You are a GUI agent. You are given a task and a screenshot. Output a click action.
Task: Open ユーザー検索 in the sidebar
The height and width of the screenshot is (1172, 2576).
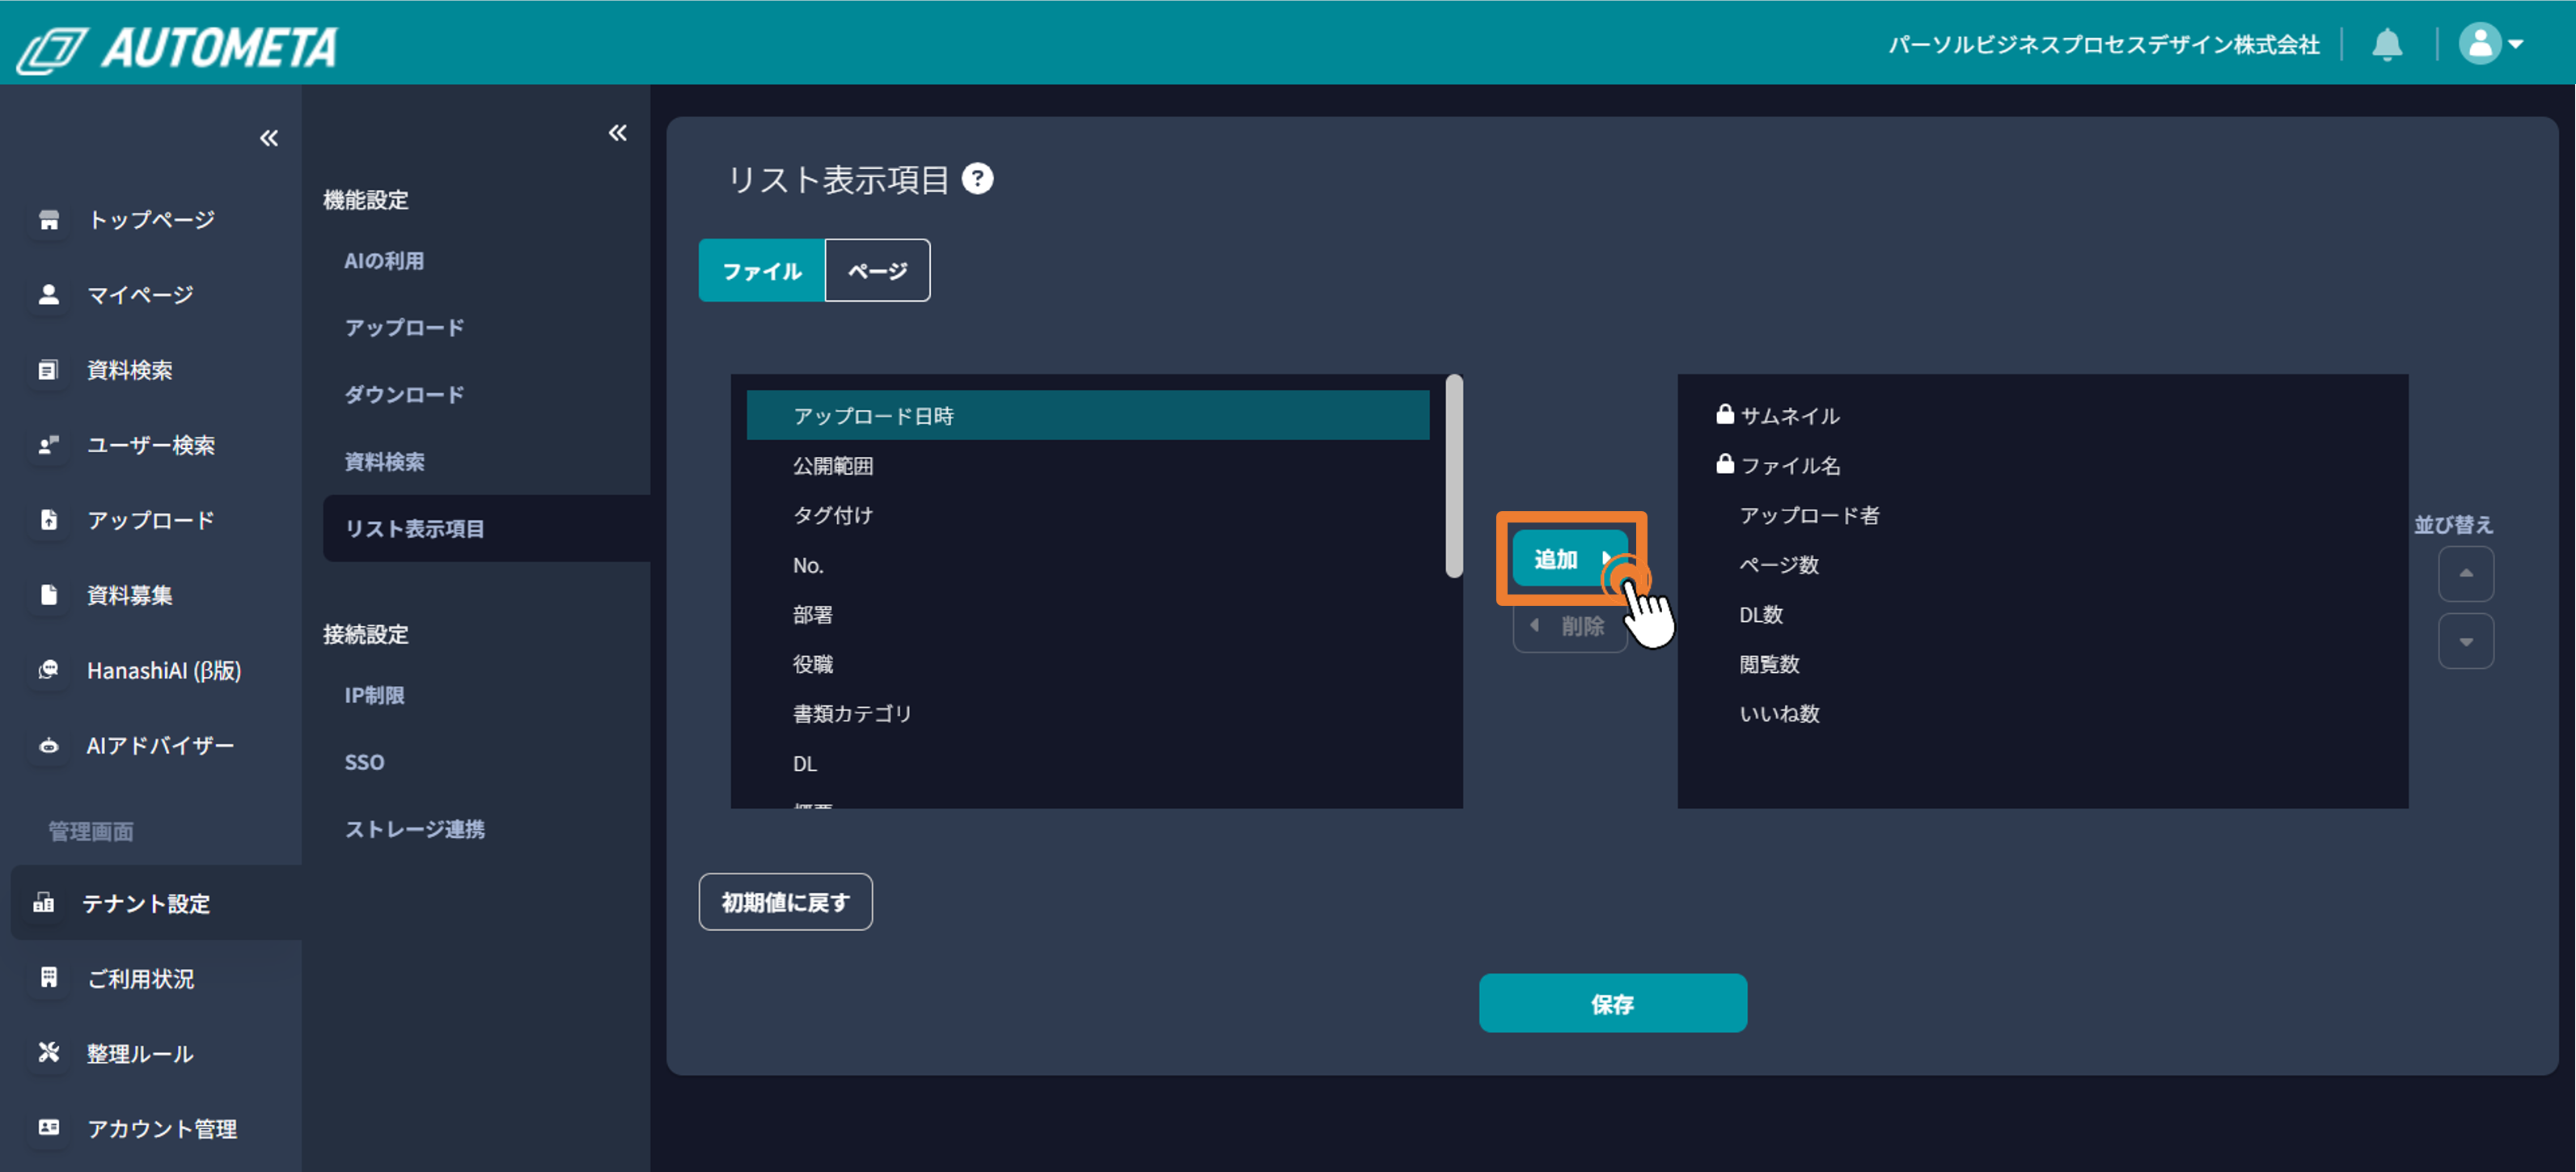[x=151, y=445]
